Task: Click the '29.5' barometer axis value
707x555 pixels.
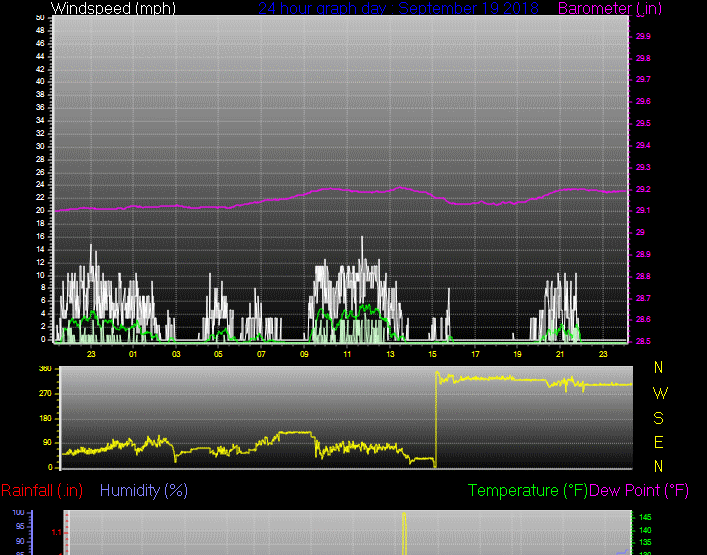Action: tap(643, 124)
